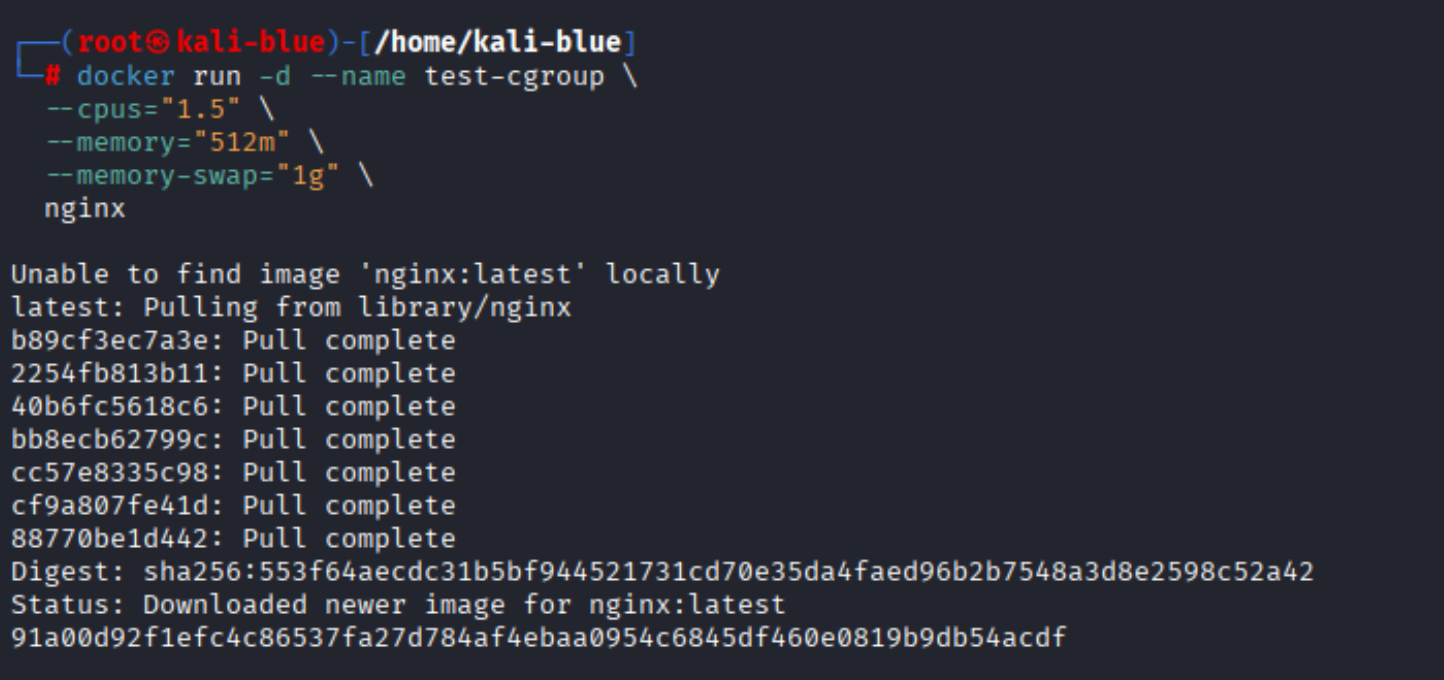The image size is (1444, 680).
Task: Click the root username in the prompt
Action: (111, 43)
